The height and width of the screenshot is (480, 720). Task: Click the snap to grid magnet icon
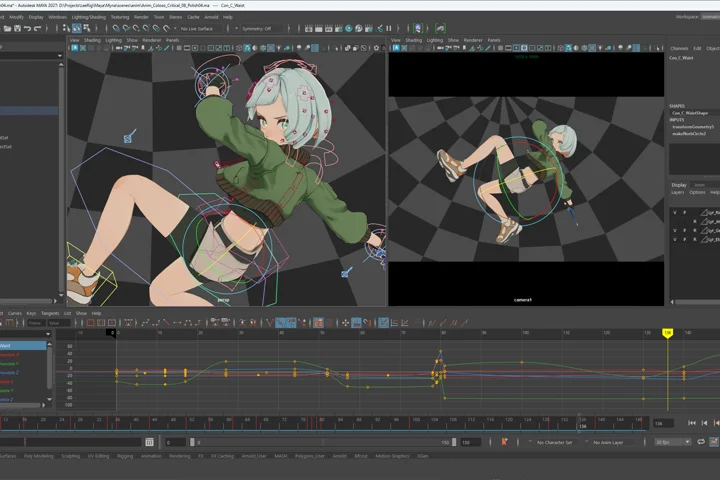116,28
